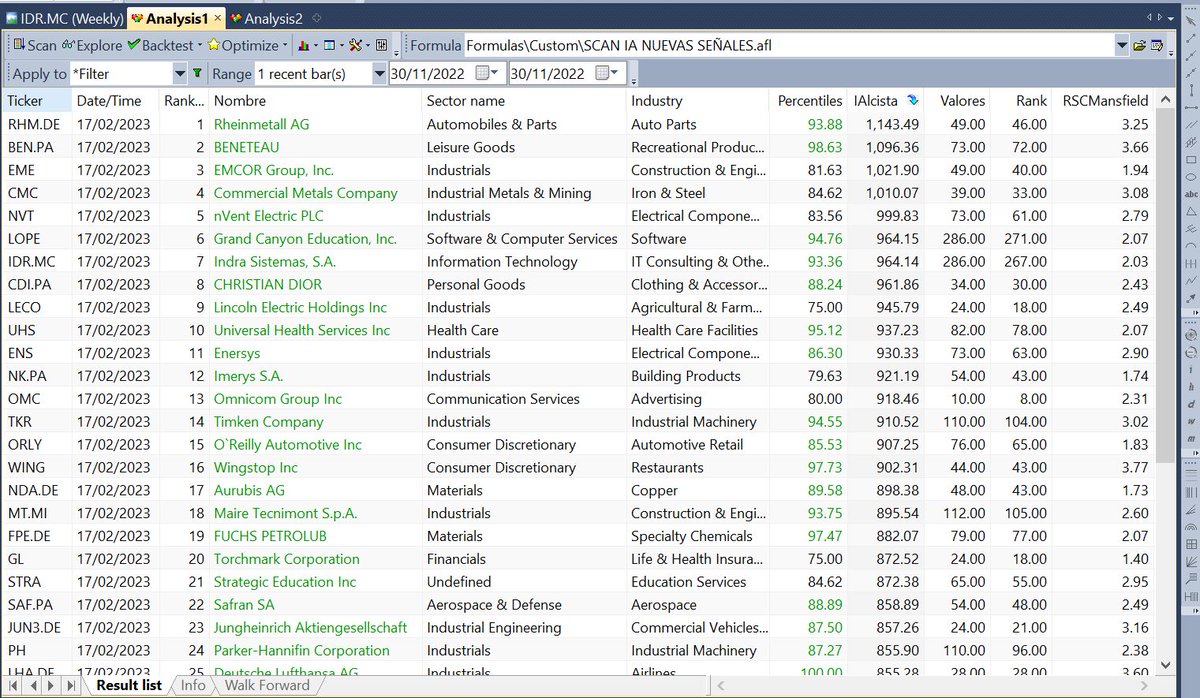Sort by the Percentiles column header
Image resolution: width=1200 pixels, height=698 pixels.
[x=809, y=100]
